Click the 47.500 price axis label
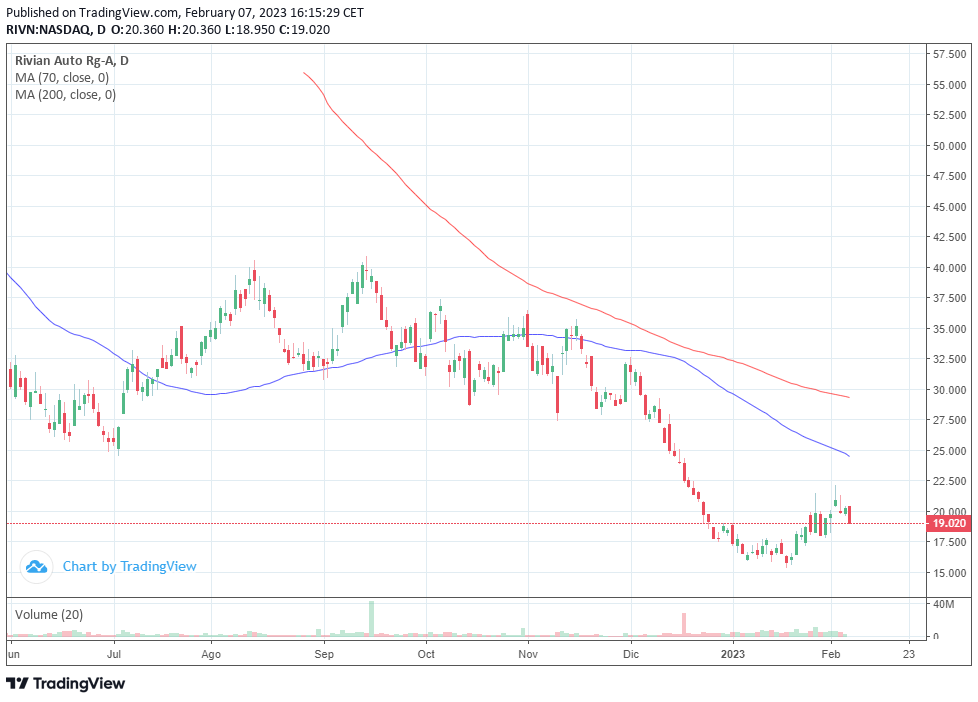Image resolution: width=978 pixels, height=702 pixels. (x=949, y=176)
